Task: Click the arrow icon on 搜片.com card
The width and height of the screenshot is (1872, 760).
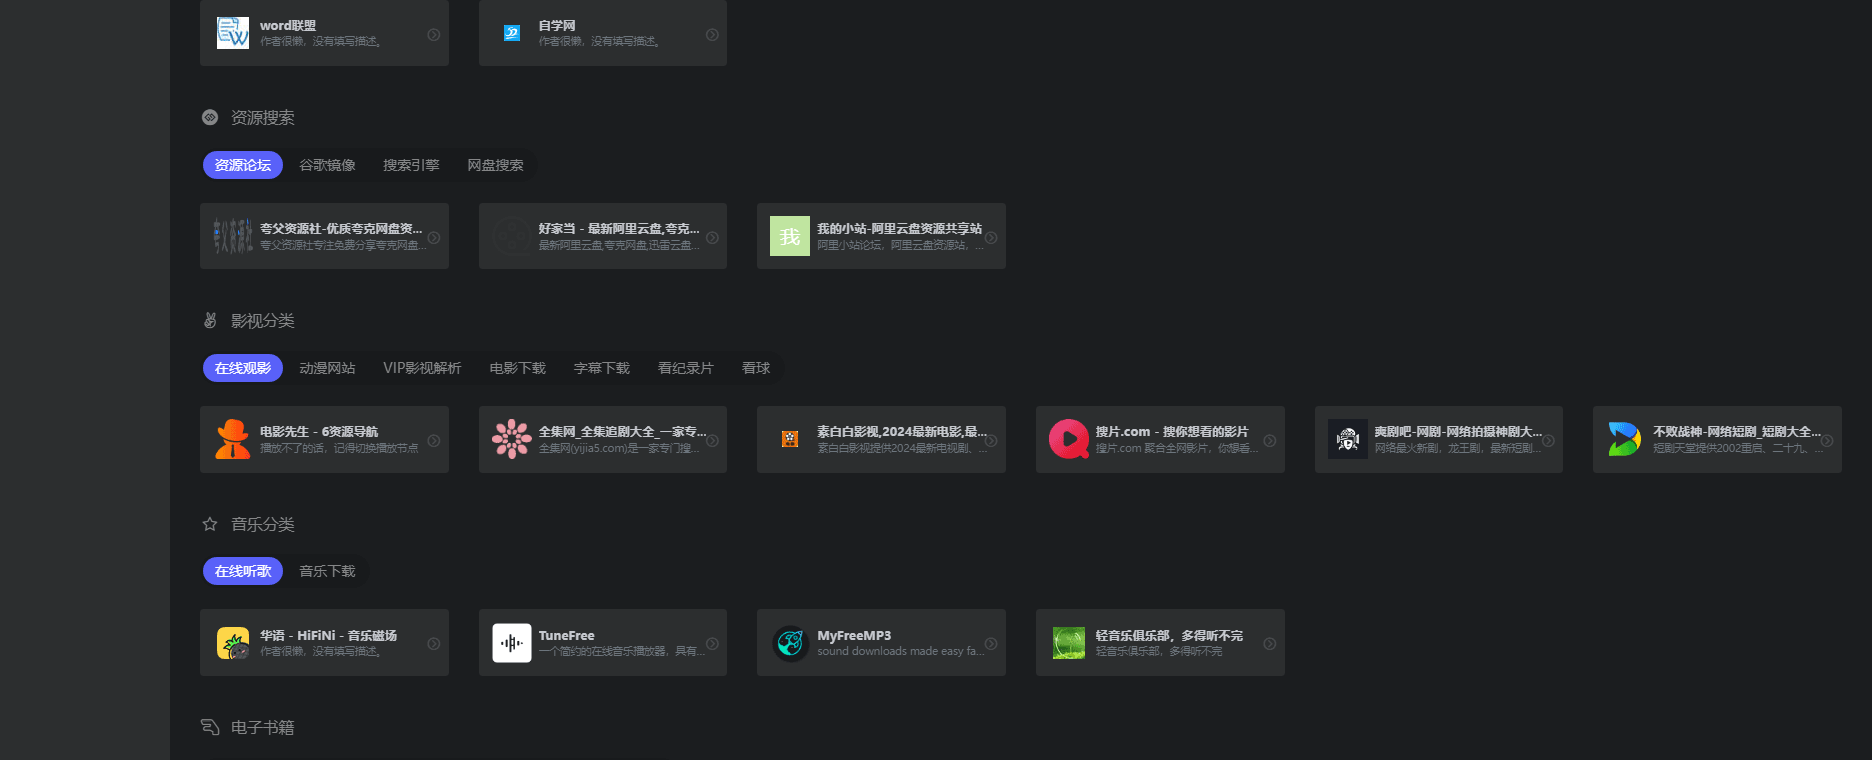Action: (x=1269, y=440)
